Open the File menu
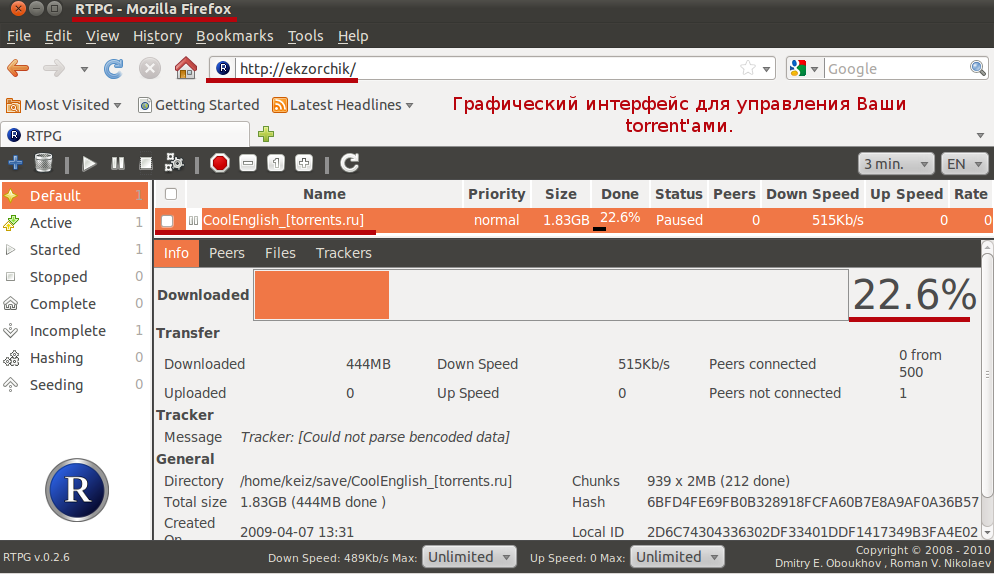 [18, 36]
